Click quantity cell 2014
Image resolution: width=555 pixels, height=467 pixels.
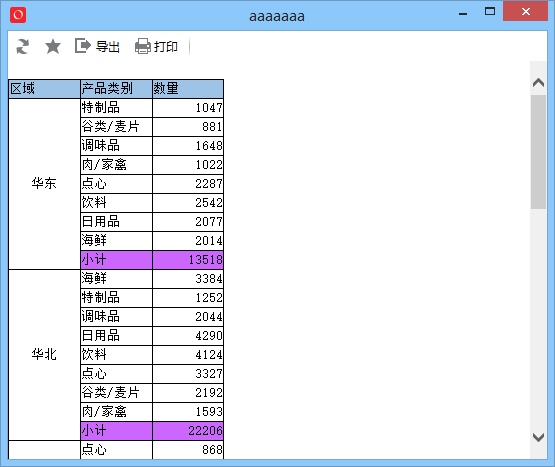click(188, 241)
